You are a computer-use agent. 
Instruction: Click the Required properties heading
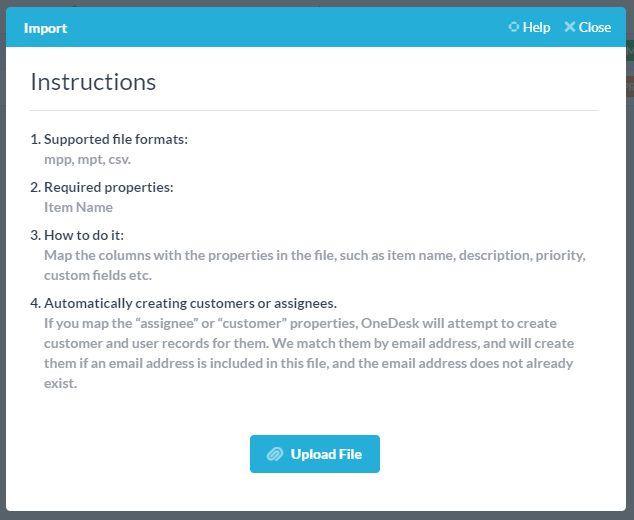coord(108,187)
